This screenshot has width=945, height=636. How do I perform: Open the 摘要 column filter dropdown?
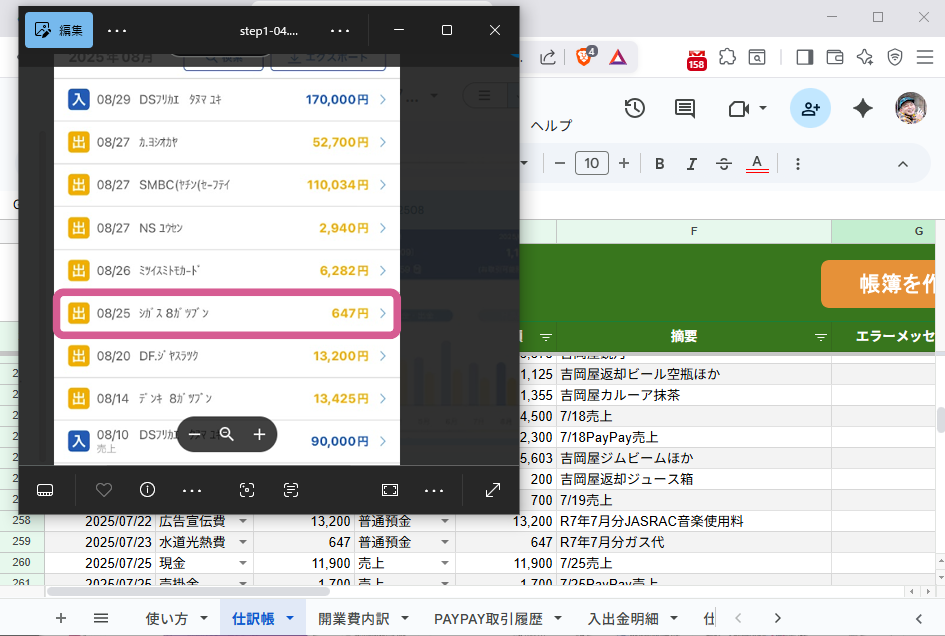click(x=821, y=336)
